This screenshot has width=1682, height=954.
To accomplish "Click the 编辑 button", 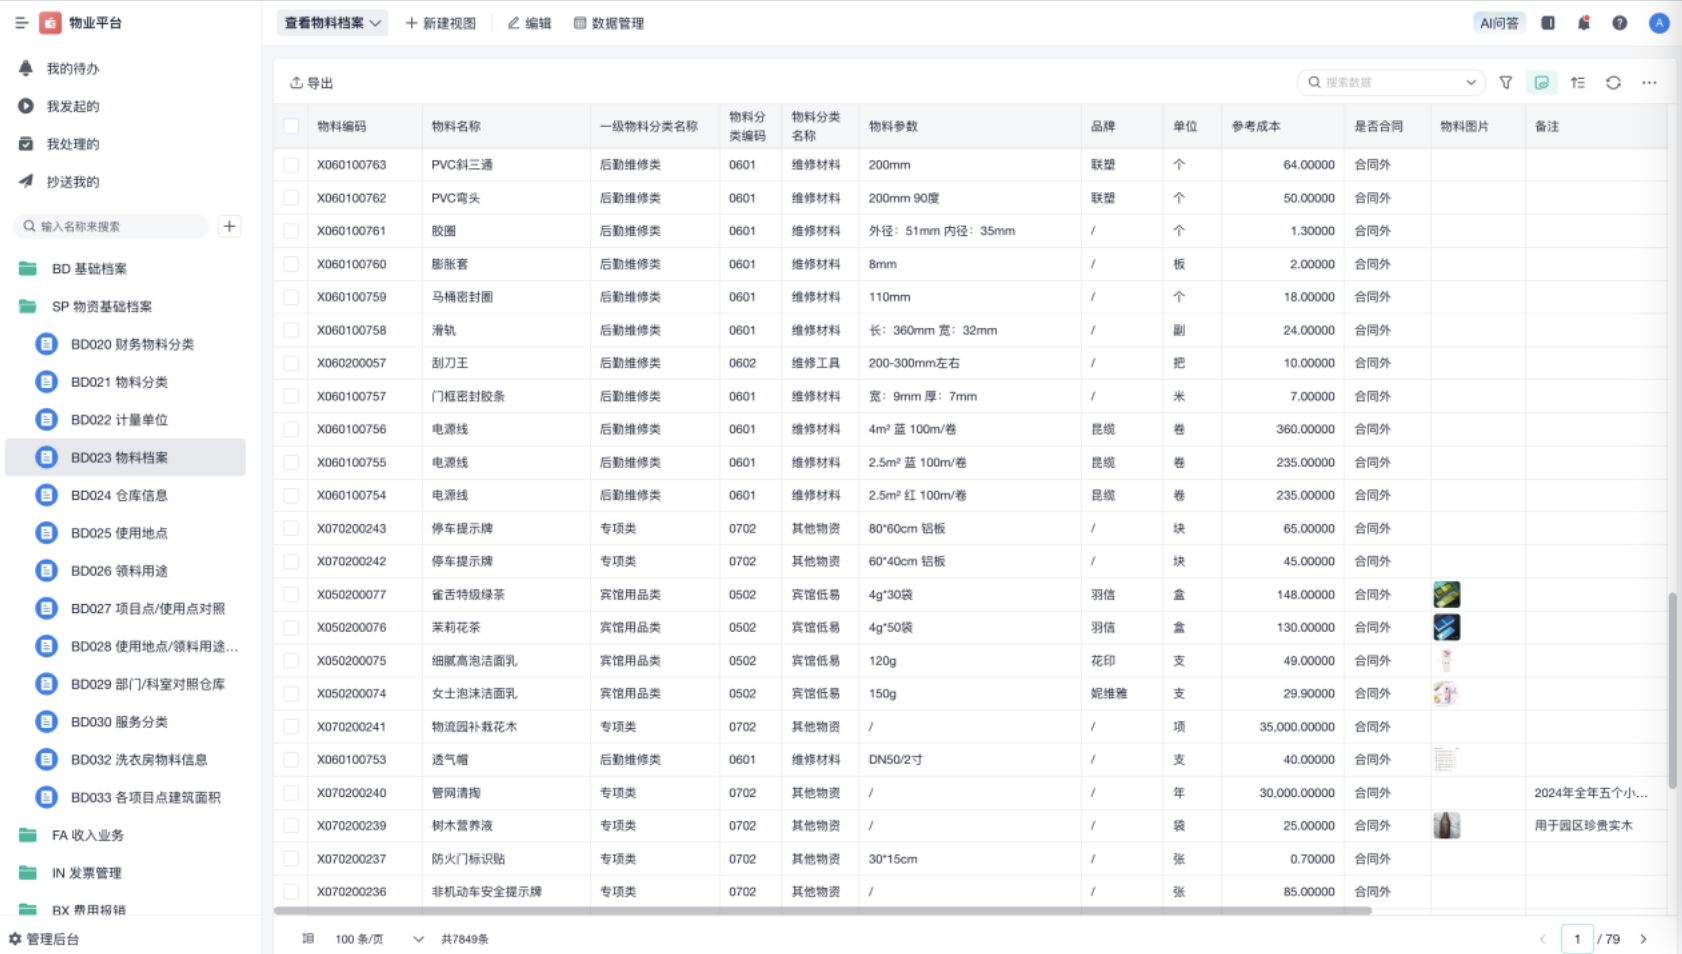I will point(530,22).
